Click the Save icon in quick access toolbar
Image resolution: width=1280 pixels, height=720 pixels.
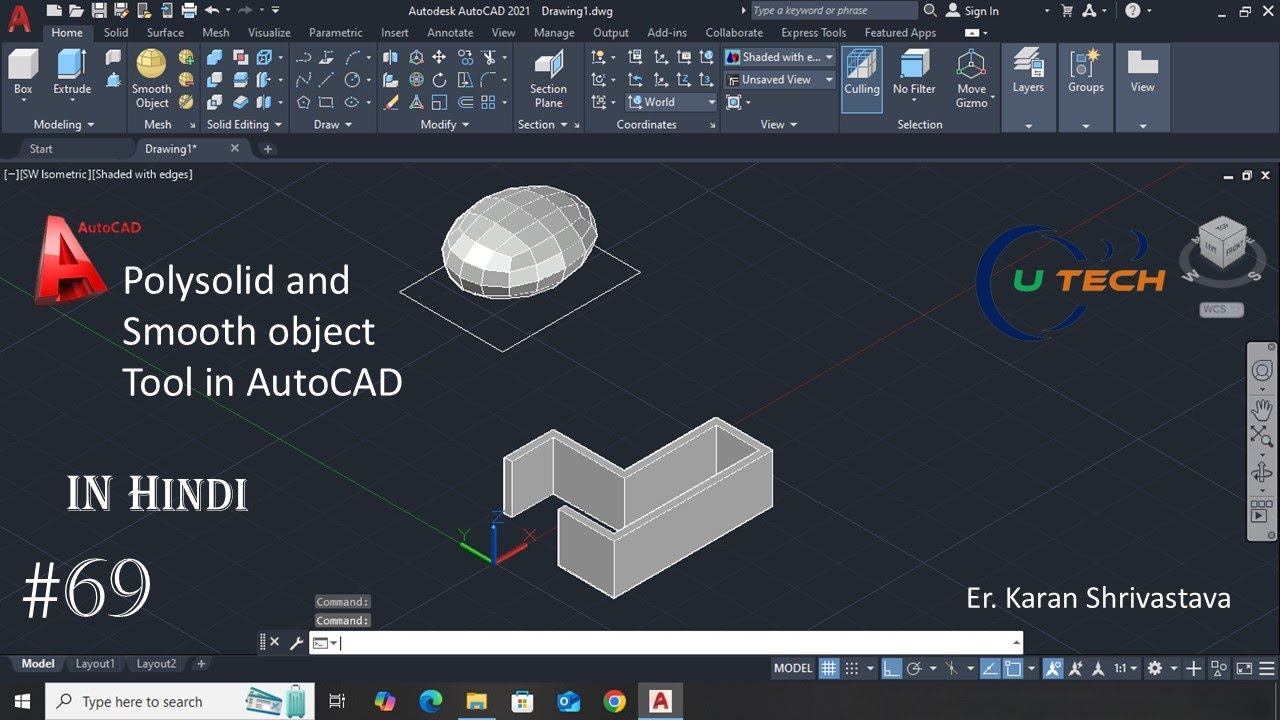pyautogui.click(x=98, y=10)
